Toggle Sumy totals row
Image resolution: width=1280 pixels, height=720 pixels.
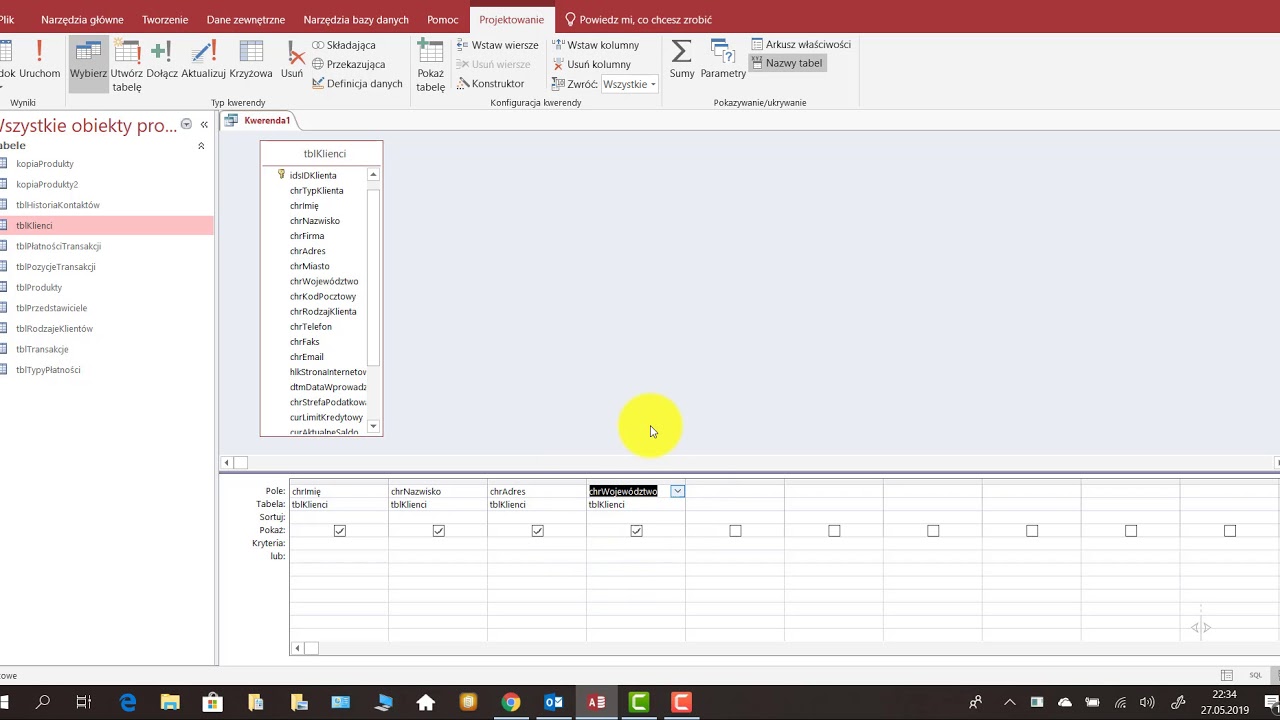682,60
